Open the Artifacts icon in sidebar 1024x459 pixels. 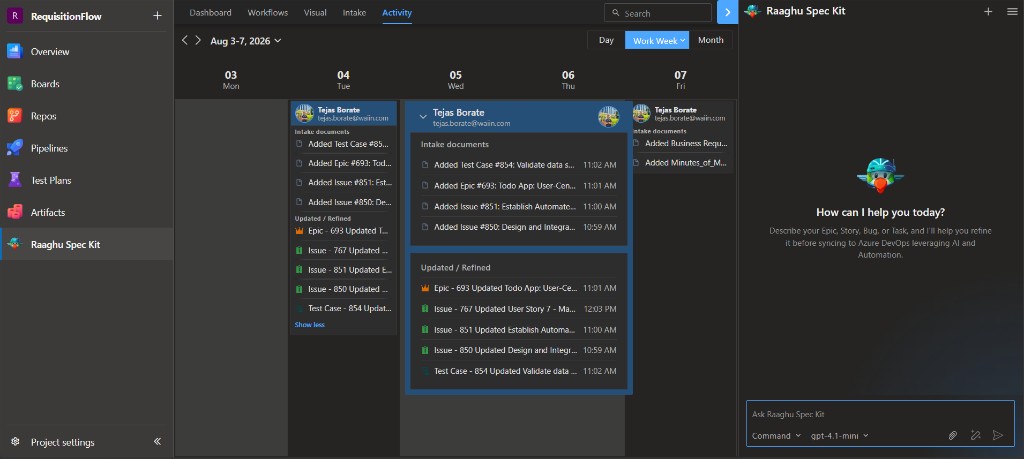pos(15,212)
